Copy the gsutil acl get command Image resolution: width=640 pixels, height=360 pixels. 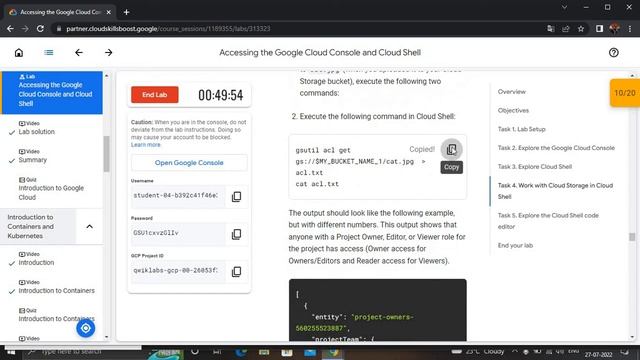(451, 149)
